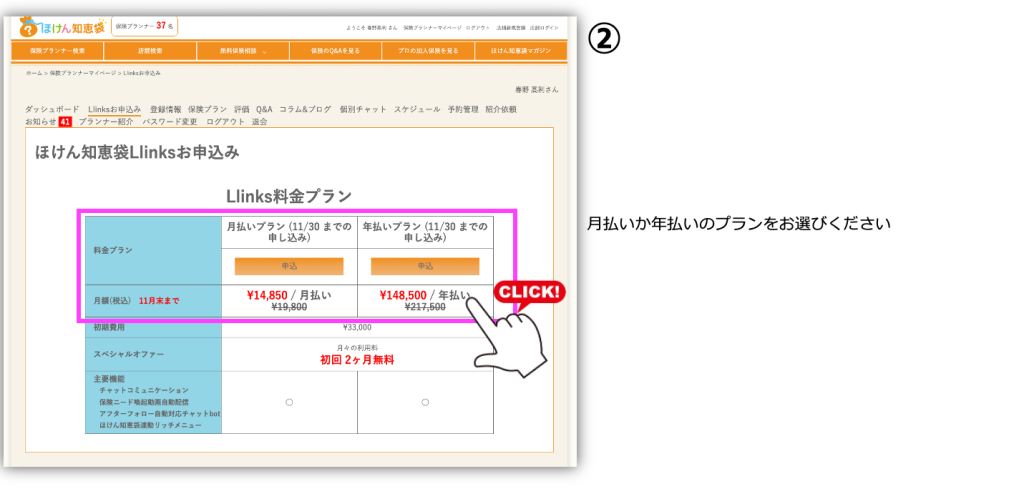Click ログアウト link in top header
This screenshot has width=1024, height=504.
click(x=477, y=28)
